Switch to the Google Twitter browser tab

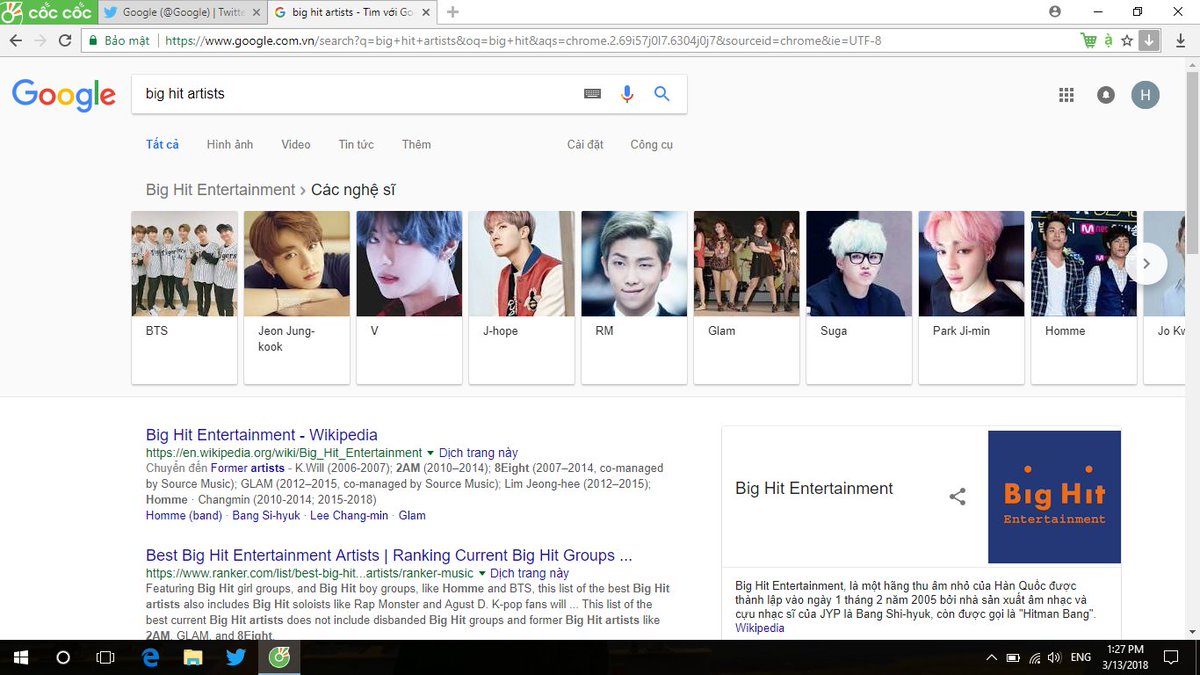point(185,12)
